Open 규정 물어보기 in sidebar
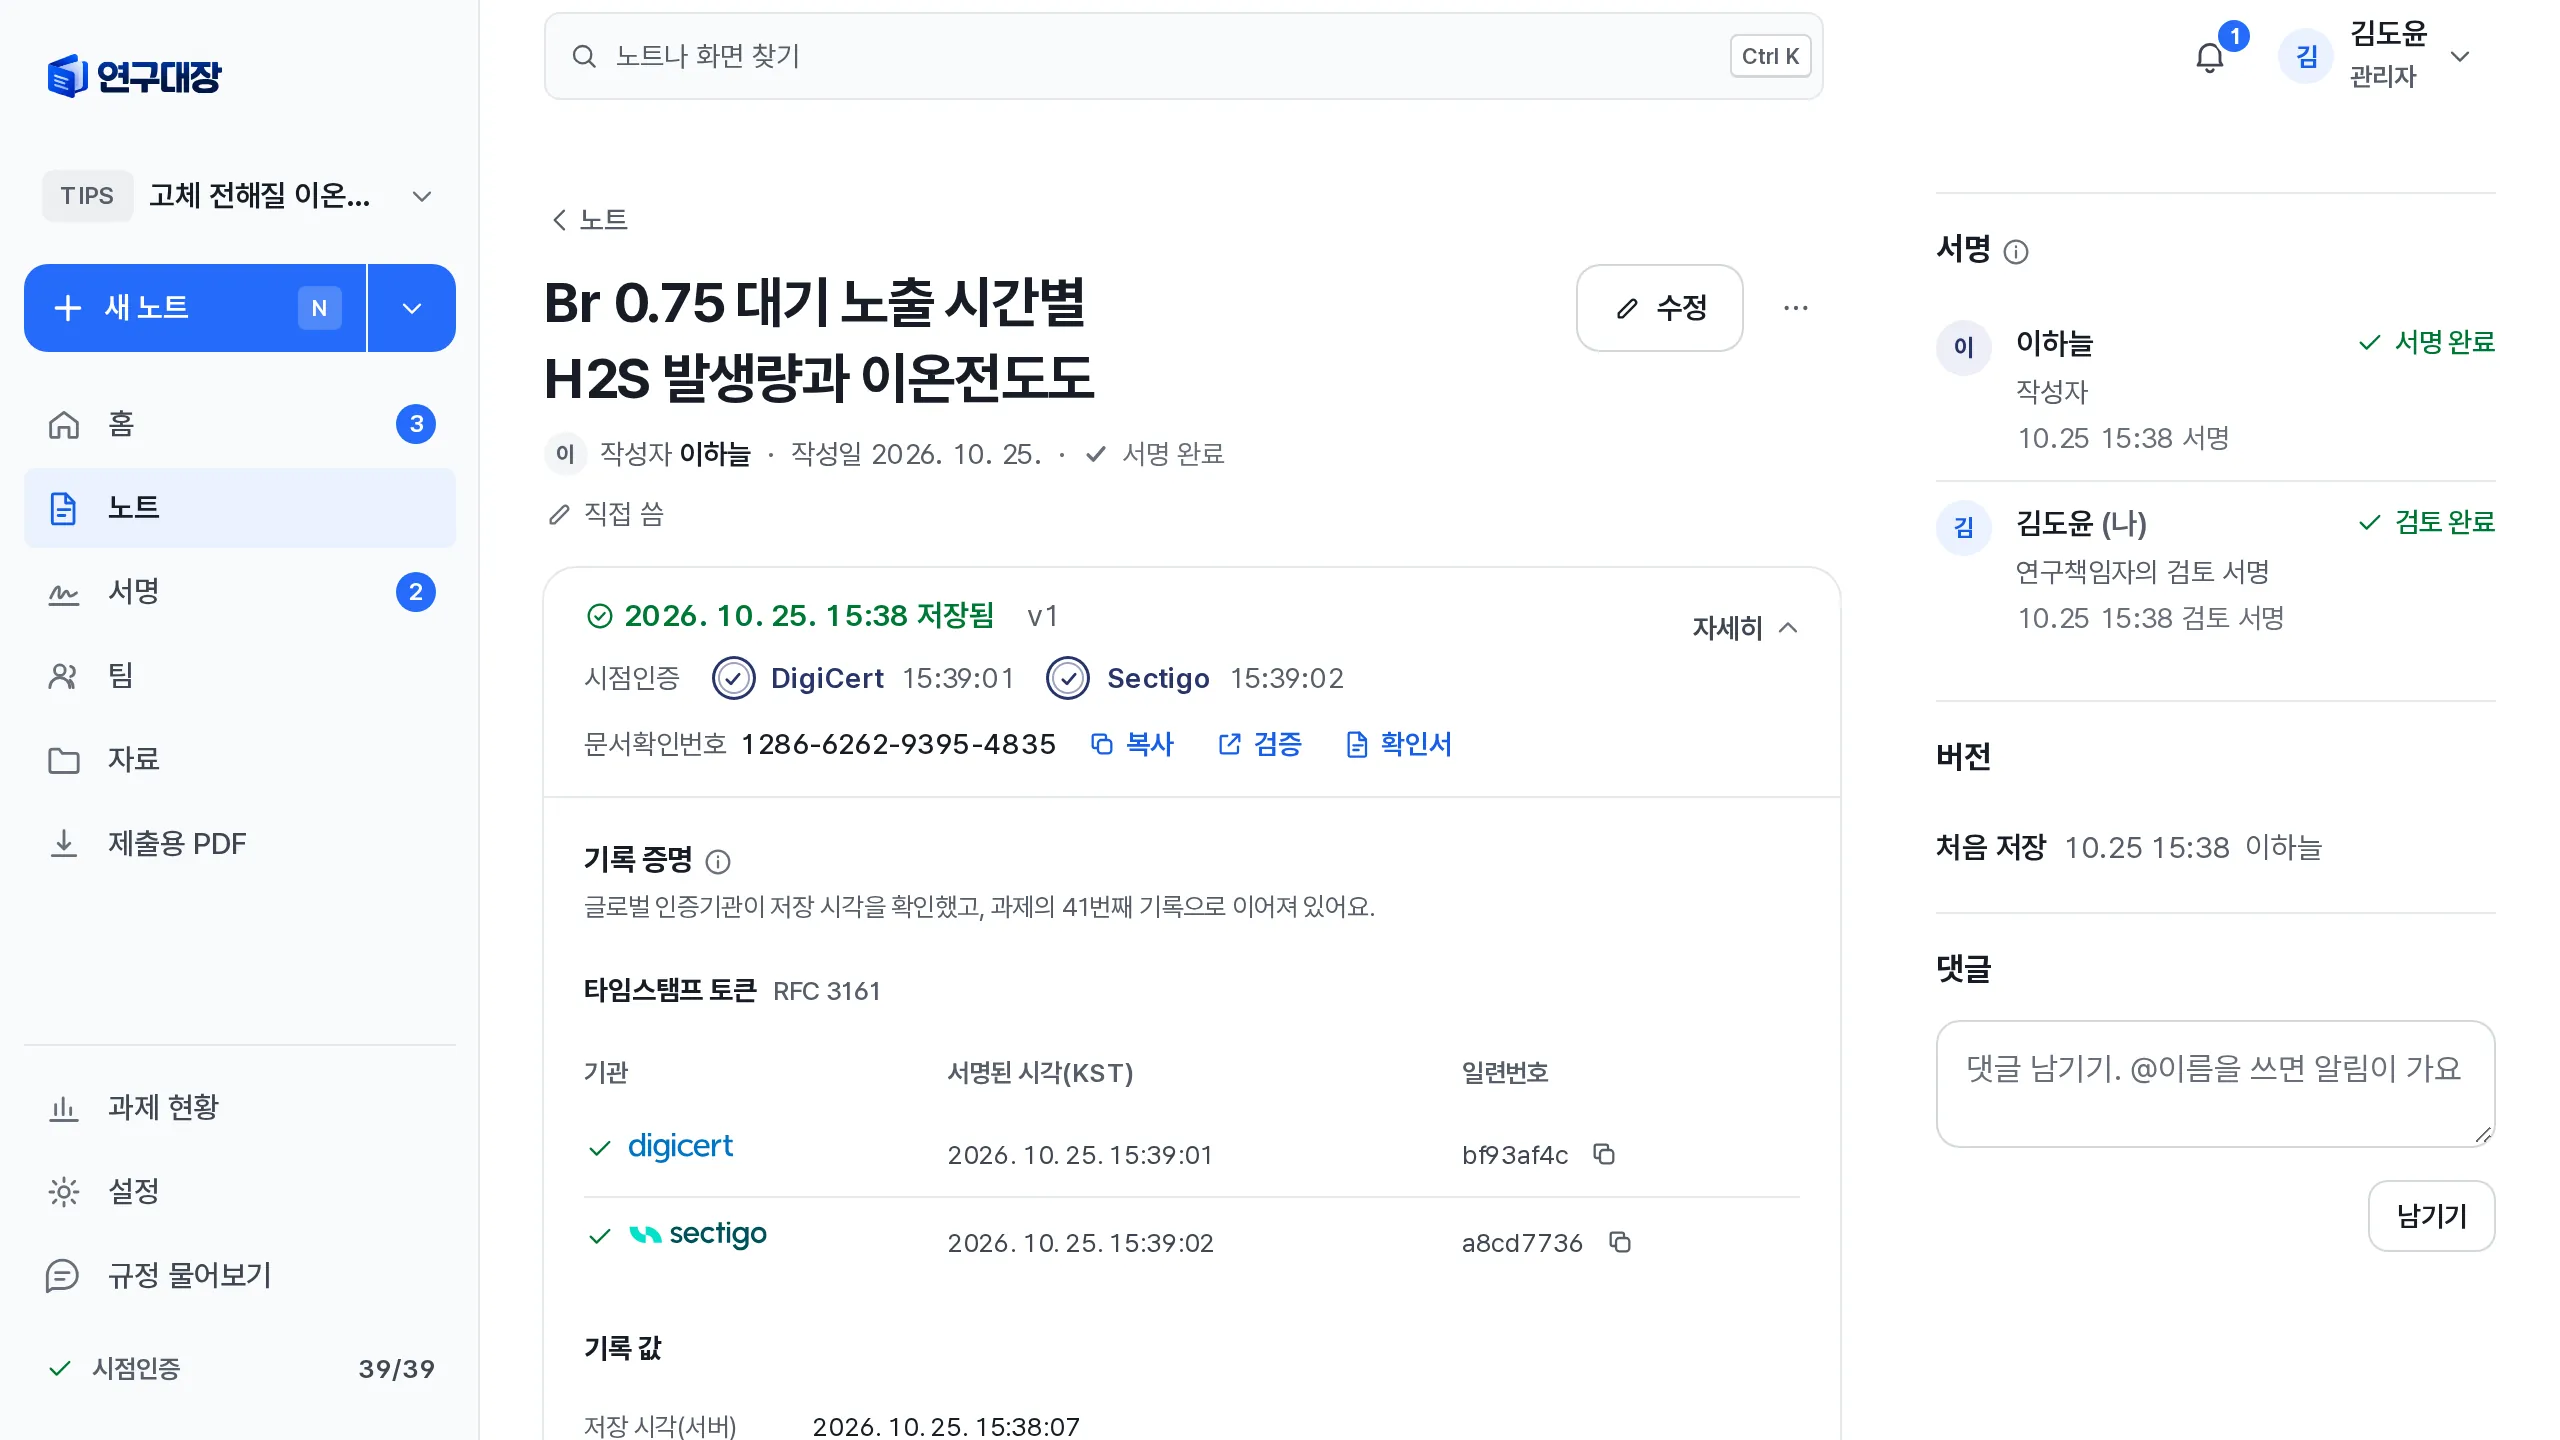2560x1440 pixels. (x=240, y=1276)
